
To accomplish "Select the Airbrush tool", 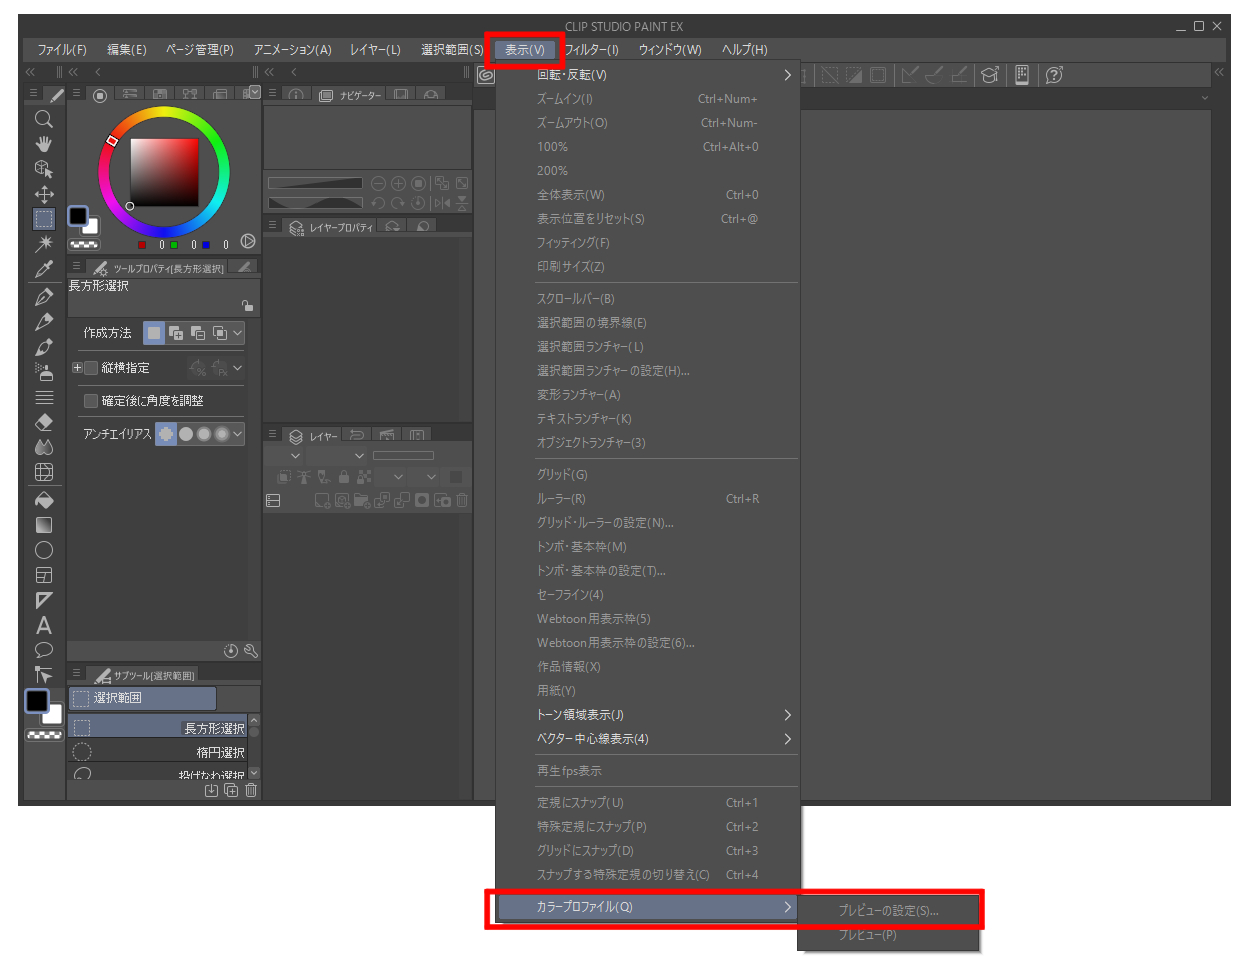I will tap(44, 372).
